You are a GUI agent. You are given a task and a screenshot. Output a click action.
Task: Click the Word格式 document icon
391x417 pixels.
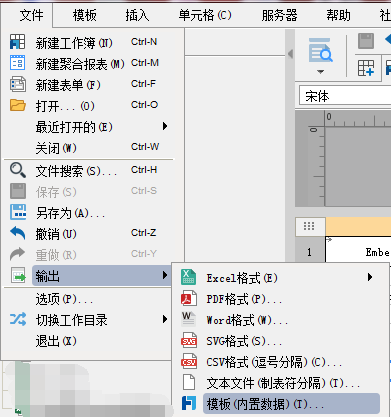tap(189, 319)
